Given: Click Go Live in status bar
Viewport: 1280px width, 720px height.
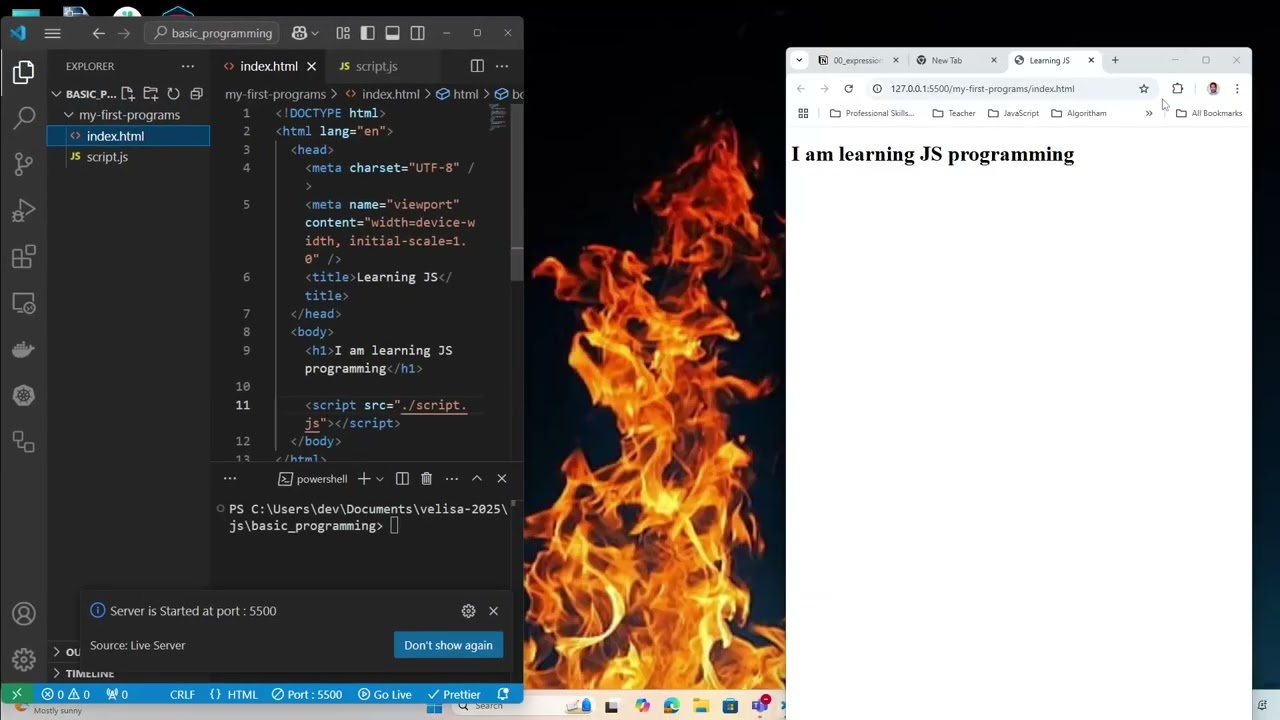Looking at the screenshot, I should pos(384,694).
